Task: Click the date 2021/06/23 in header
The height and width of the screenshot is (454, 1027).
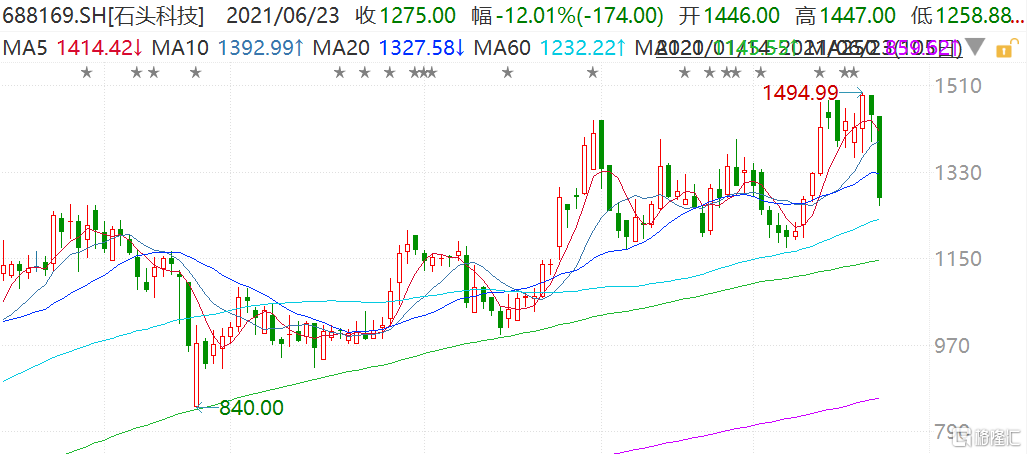Action: pos(282,14)
